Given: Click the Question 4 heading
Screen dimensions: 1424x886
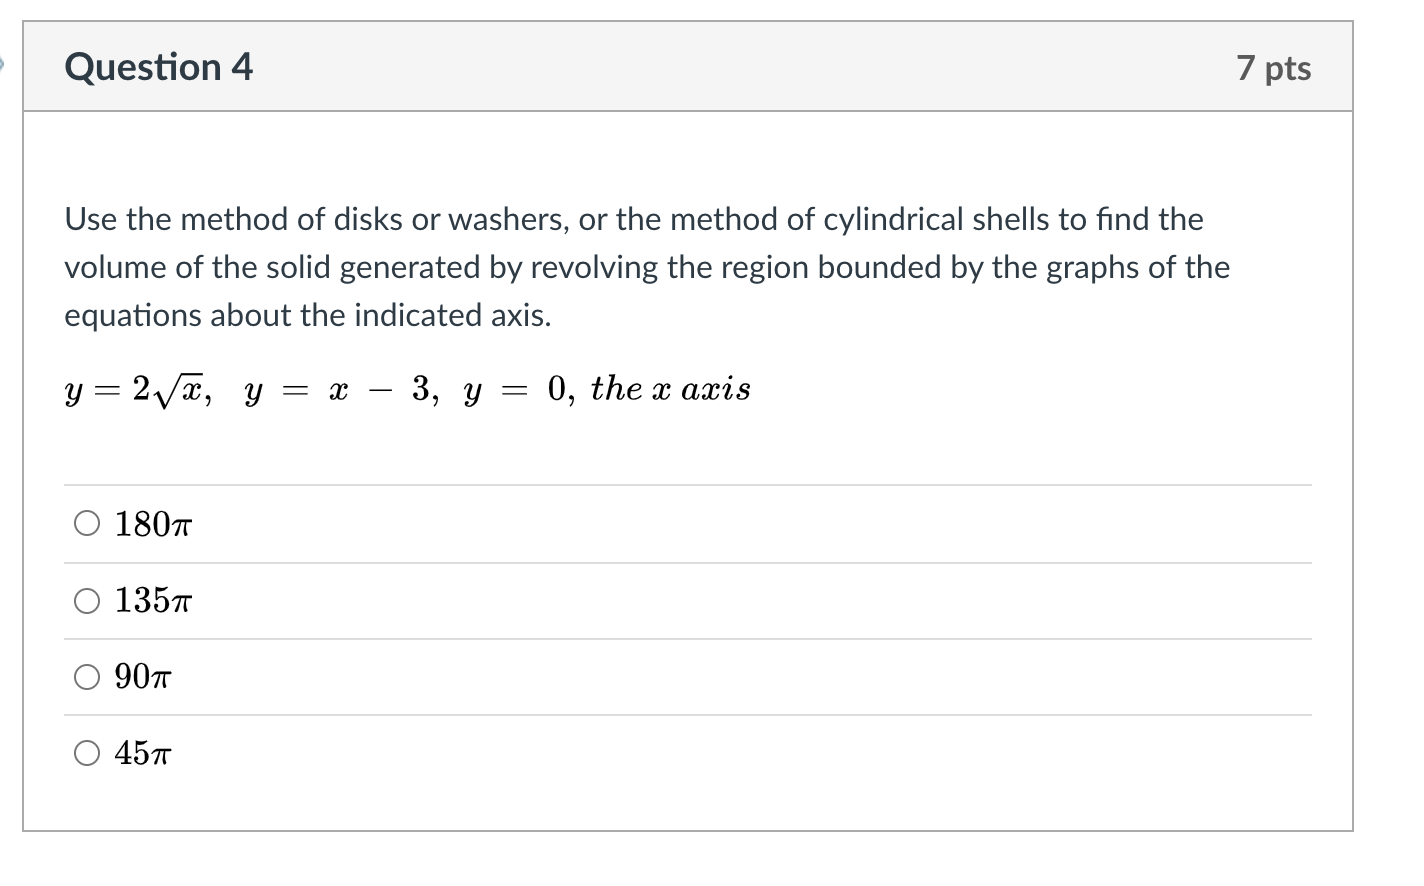Looking at the screenshot, I should tap(159, 67).
